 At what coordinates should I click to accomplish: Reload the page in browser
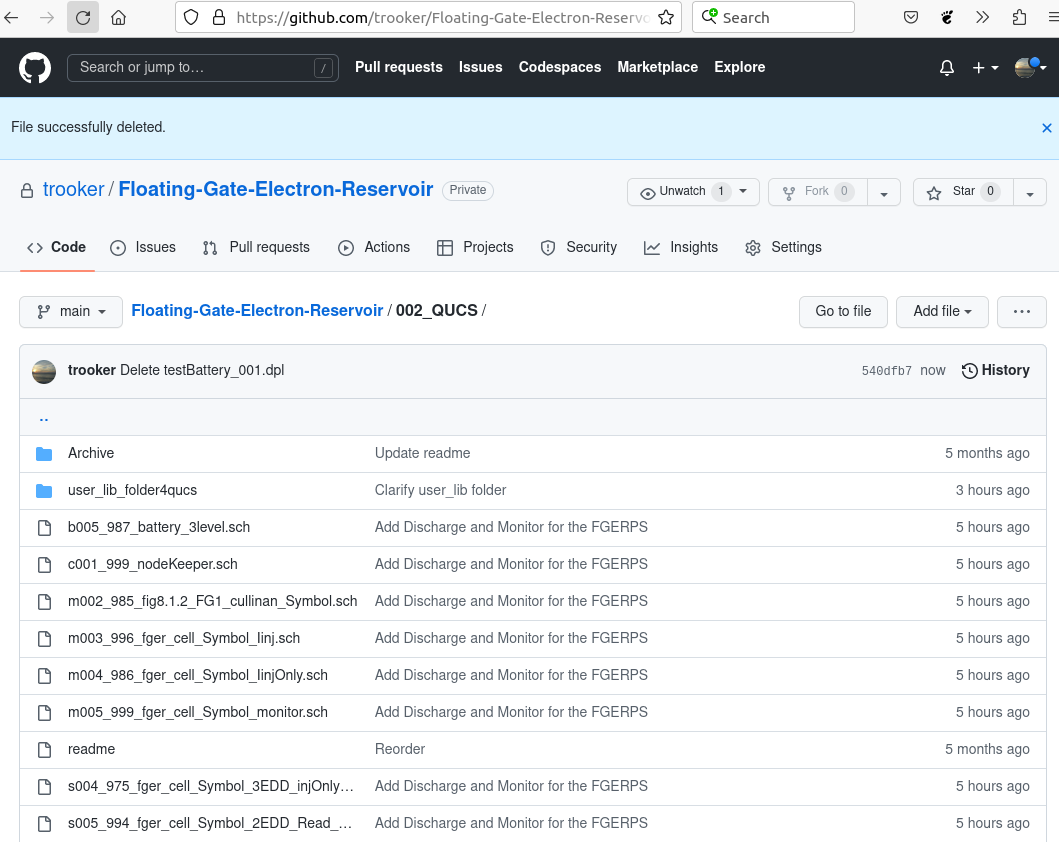[83, 17]
